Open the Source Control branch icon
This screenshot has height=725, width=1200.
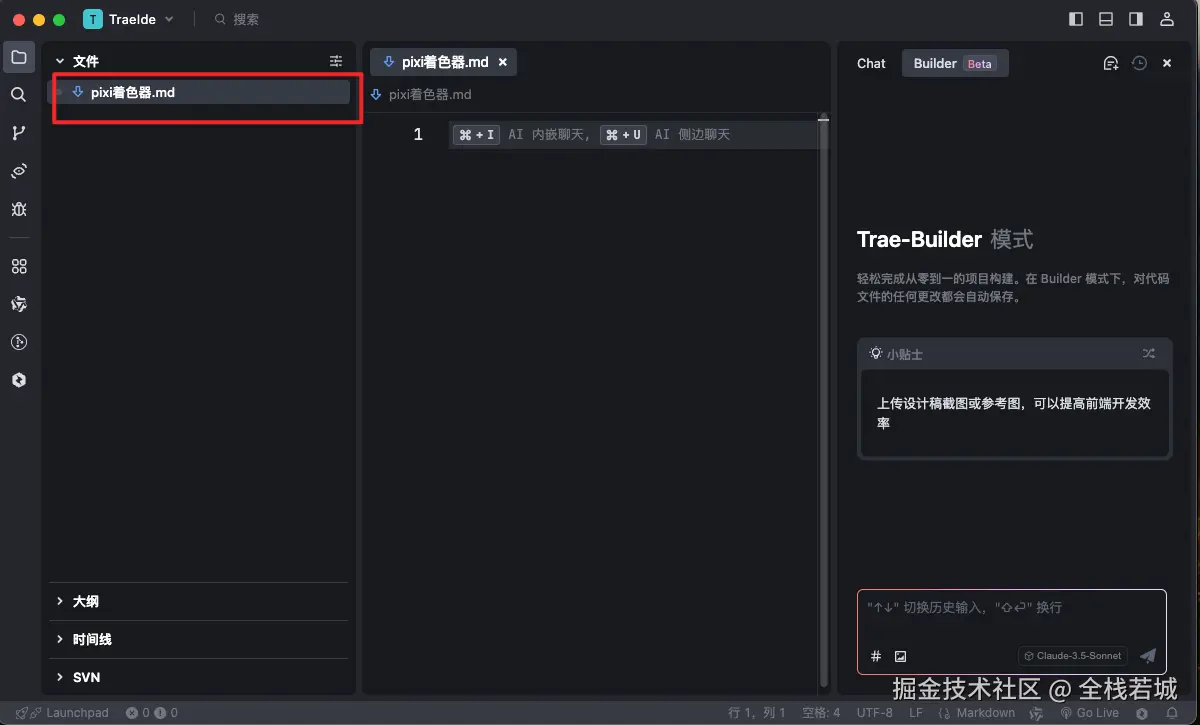click(18, 133)
